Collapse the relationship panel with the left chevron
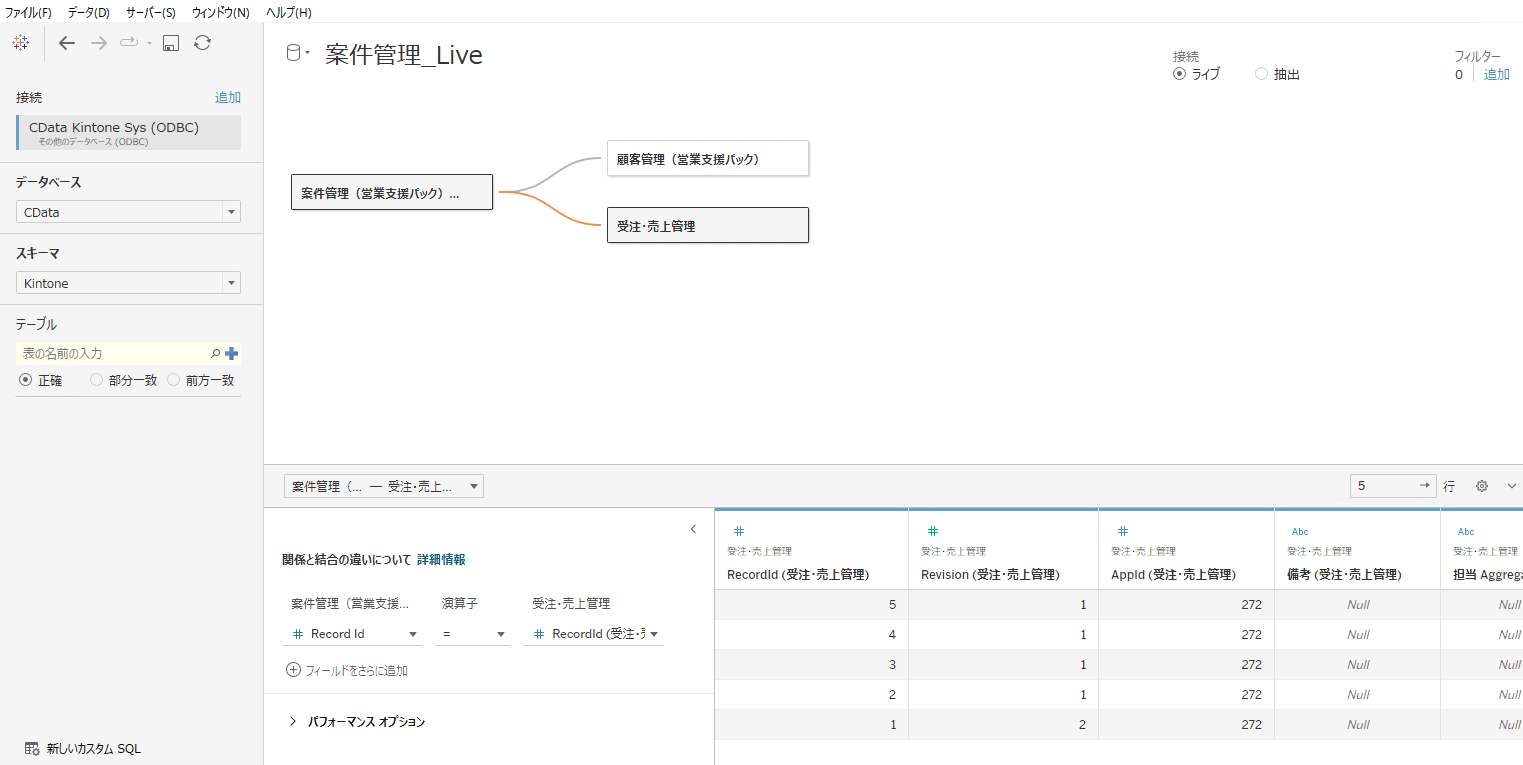Screen dimensions: 1523x765 693,529
